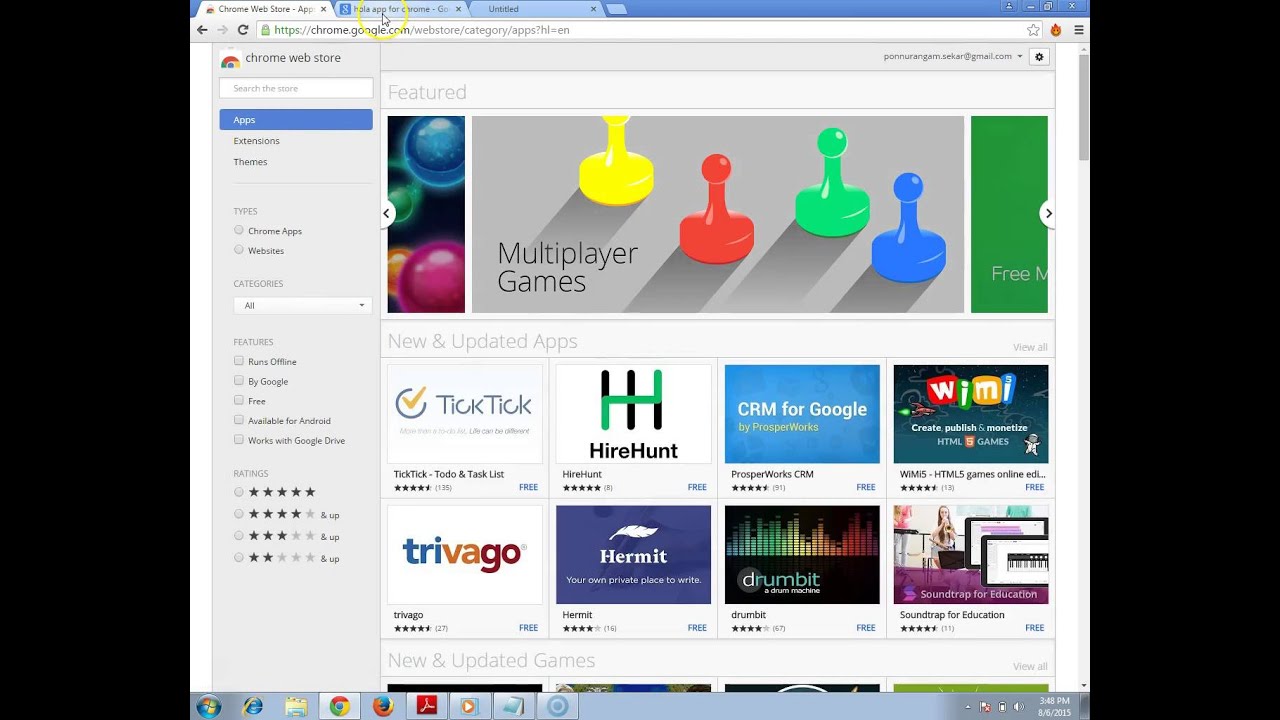The width and height of the screenshot is (1280, 720).
Task: Open the Hermit app tile image
Action: [x=633, y=555]
